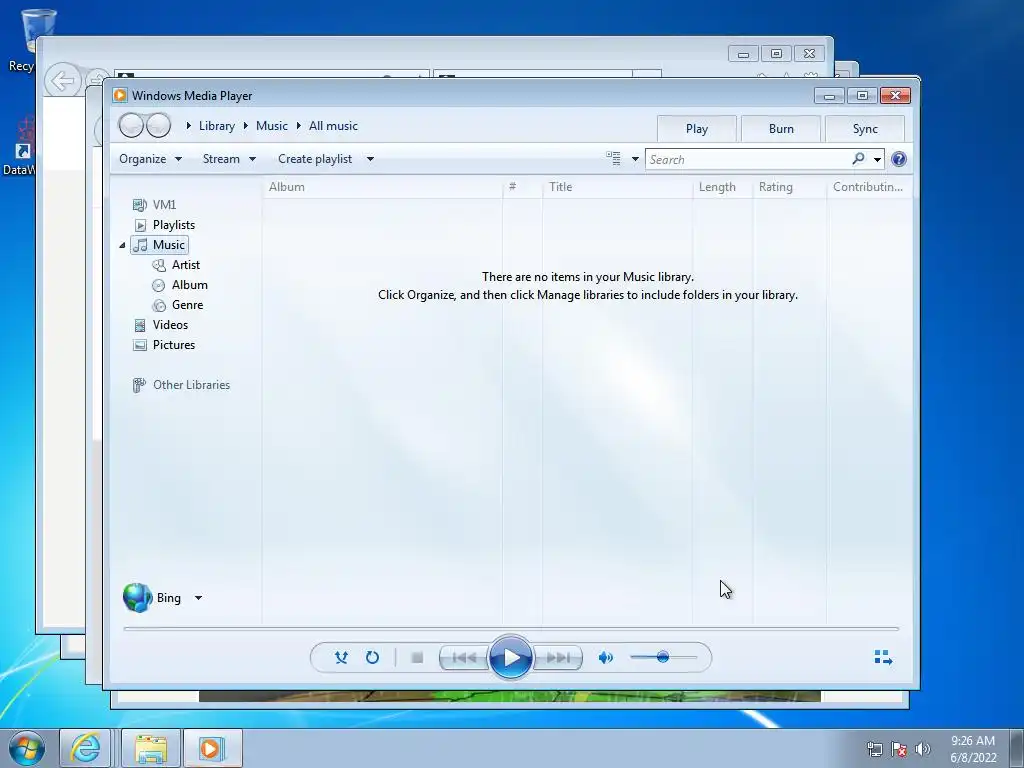Sort by the # column header
The height and width of the screenshot is (768, 1024).
click(x=522, y=187)
